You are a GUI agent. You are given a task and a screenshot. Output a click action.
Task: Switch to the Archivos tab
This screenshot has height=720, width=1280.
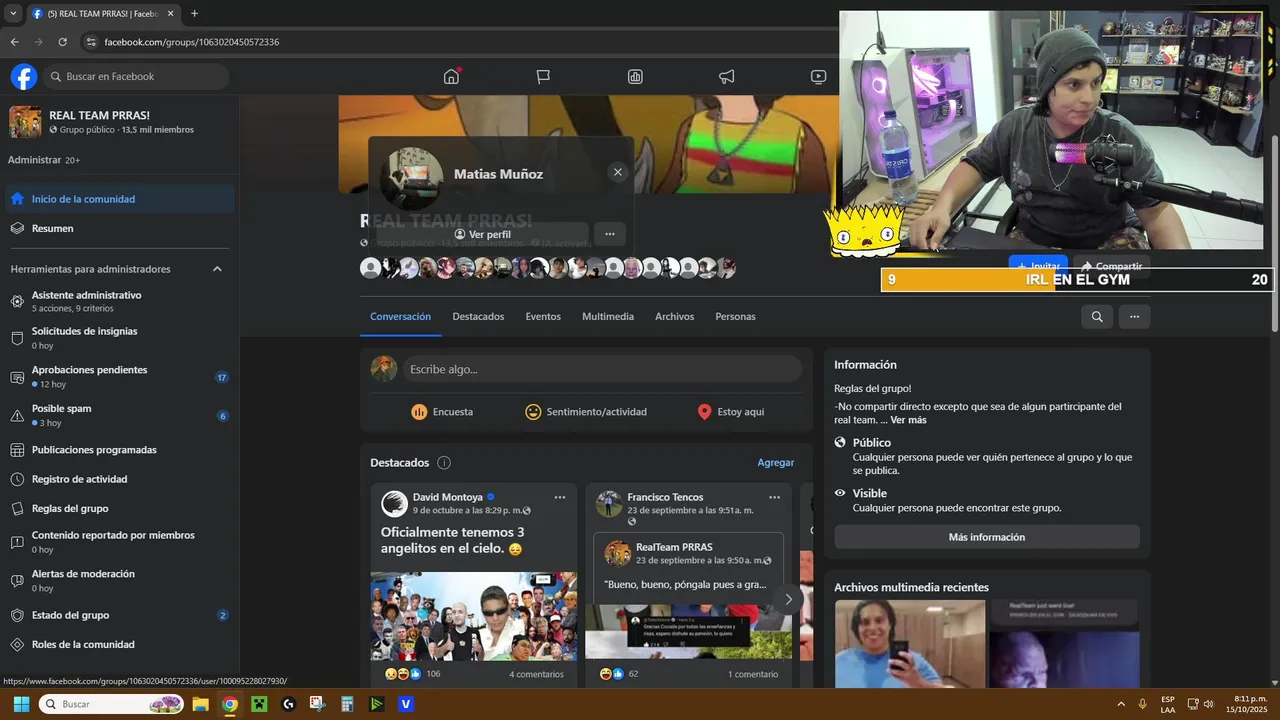click(675, 316)
